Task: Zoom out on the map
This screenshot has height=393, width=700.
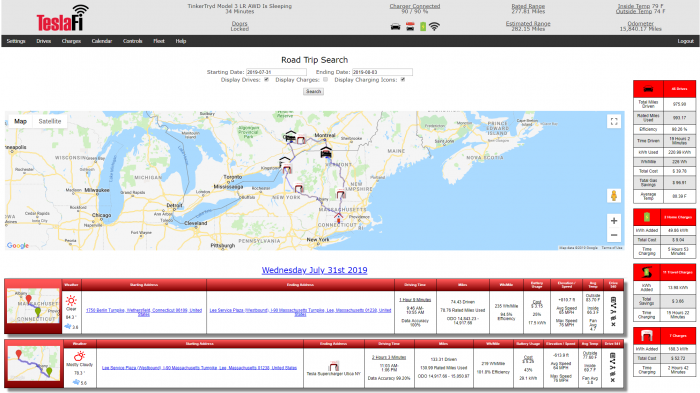Action: [x=614, y=235]
